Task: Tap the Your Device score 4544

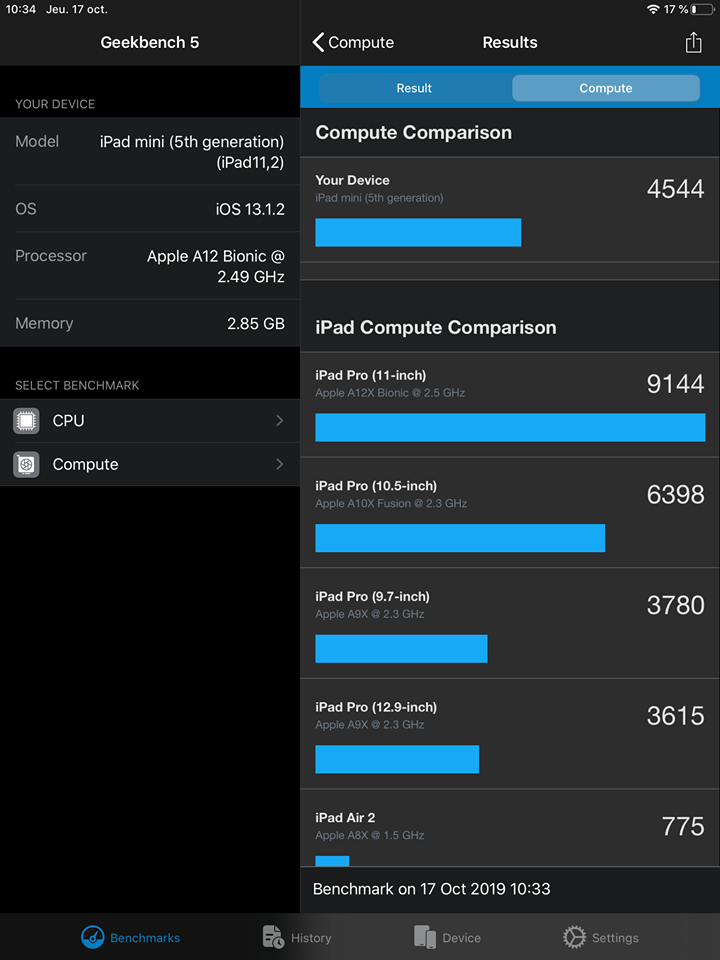Action: tap(675, 189)
